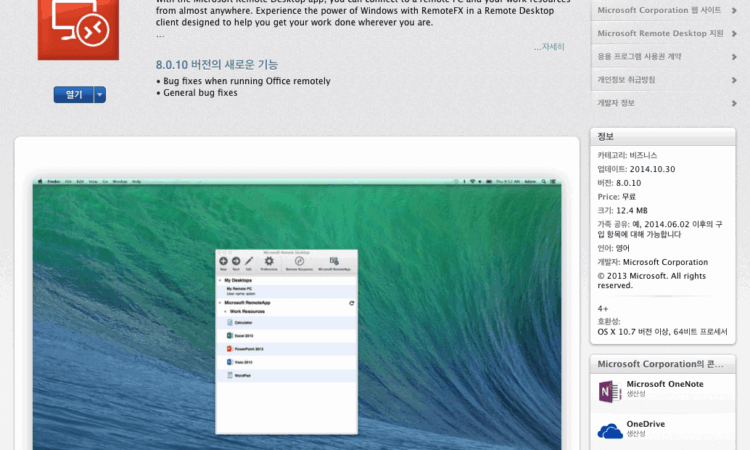
Task: Open the Microsoft OneNote title link
Action: [x=665, y=384]
